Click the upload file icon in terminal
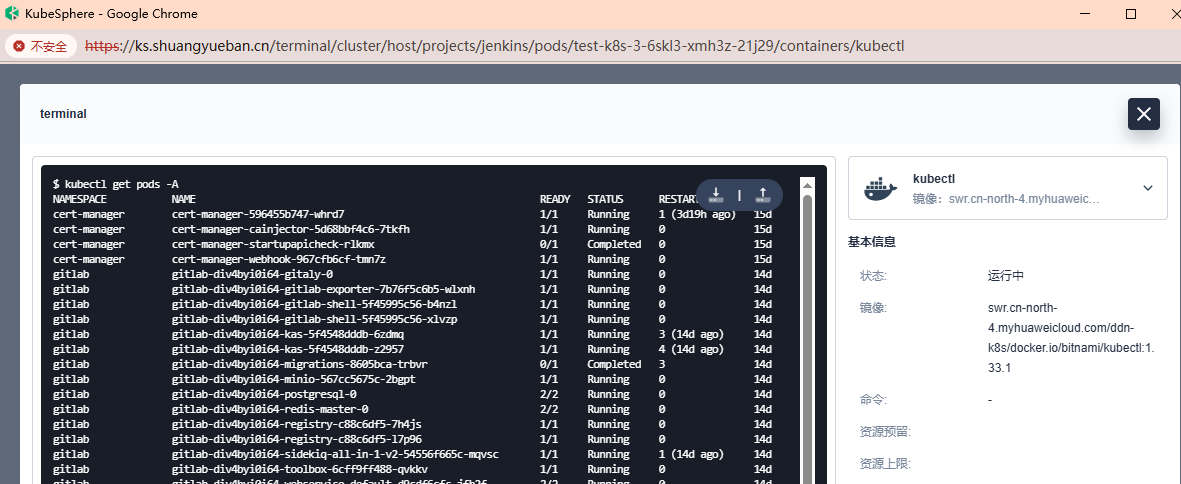The image size is (1181, 484). [x=762, y=195]
